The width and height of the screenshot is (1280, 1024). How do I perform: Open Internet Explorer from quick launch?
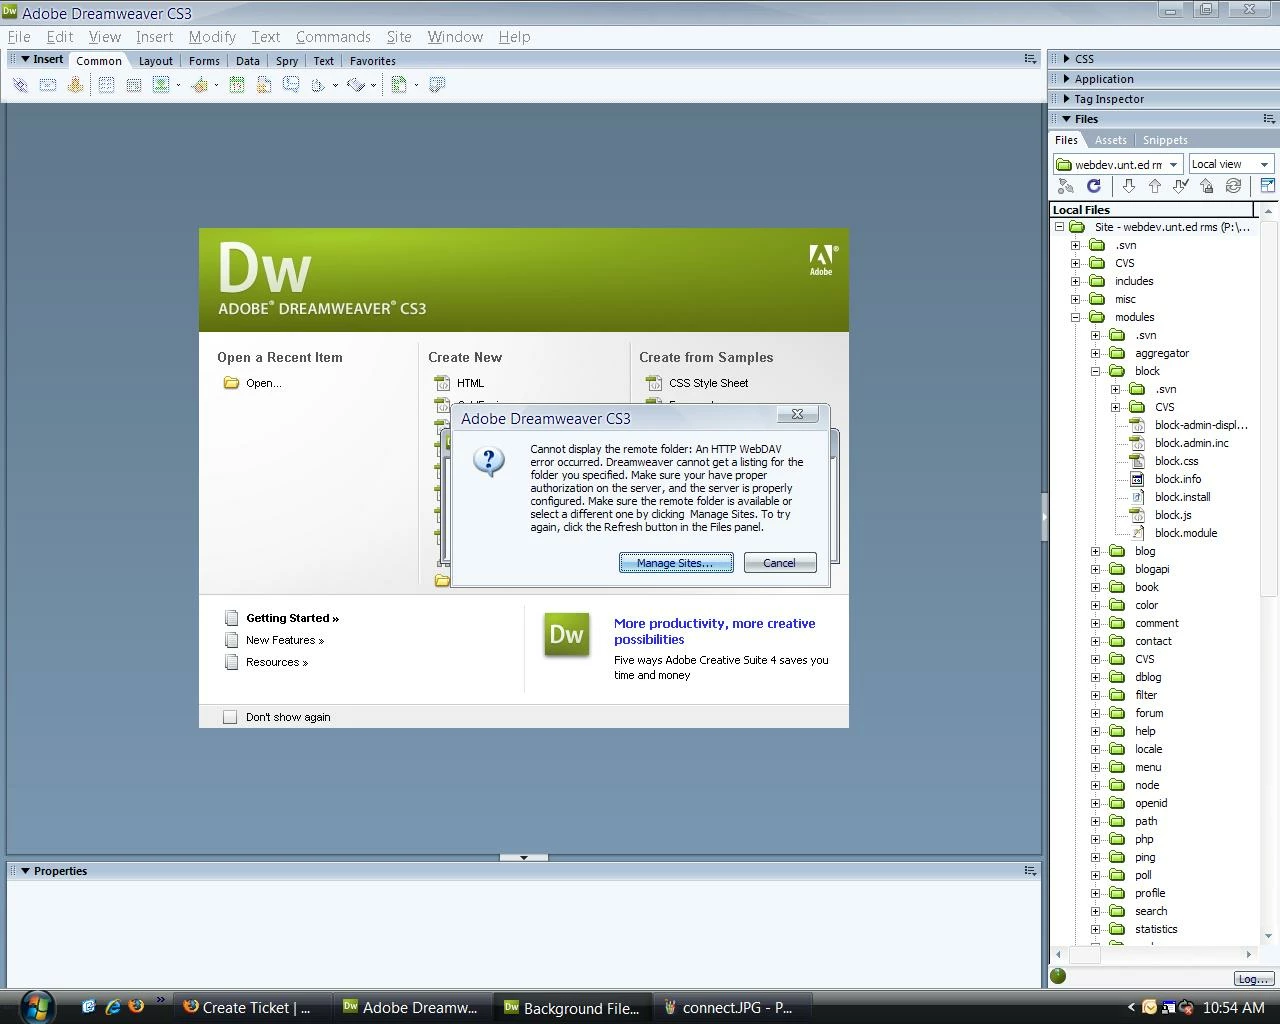112,1006
